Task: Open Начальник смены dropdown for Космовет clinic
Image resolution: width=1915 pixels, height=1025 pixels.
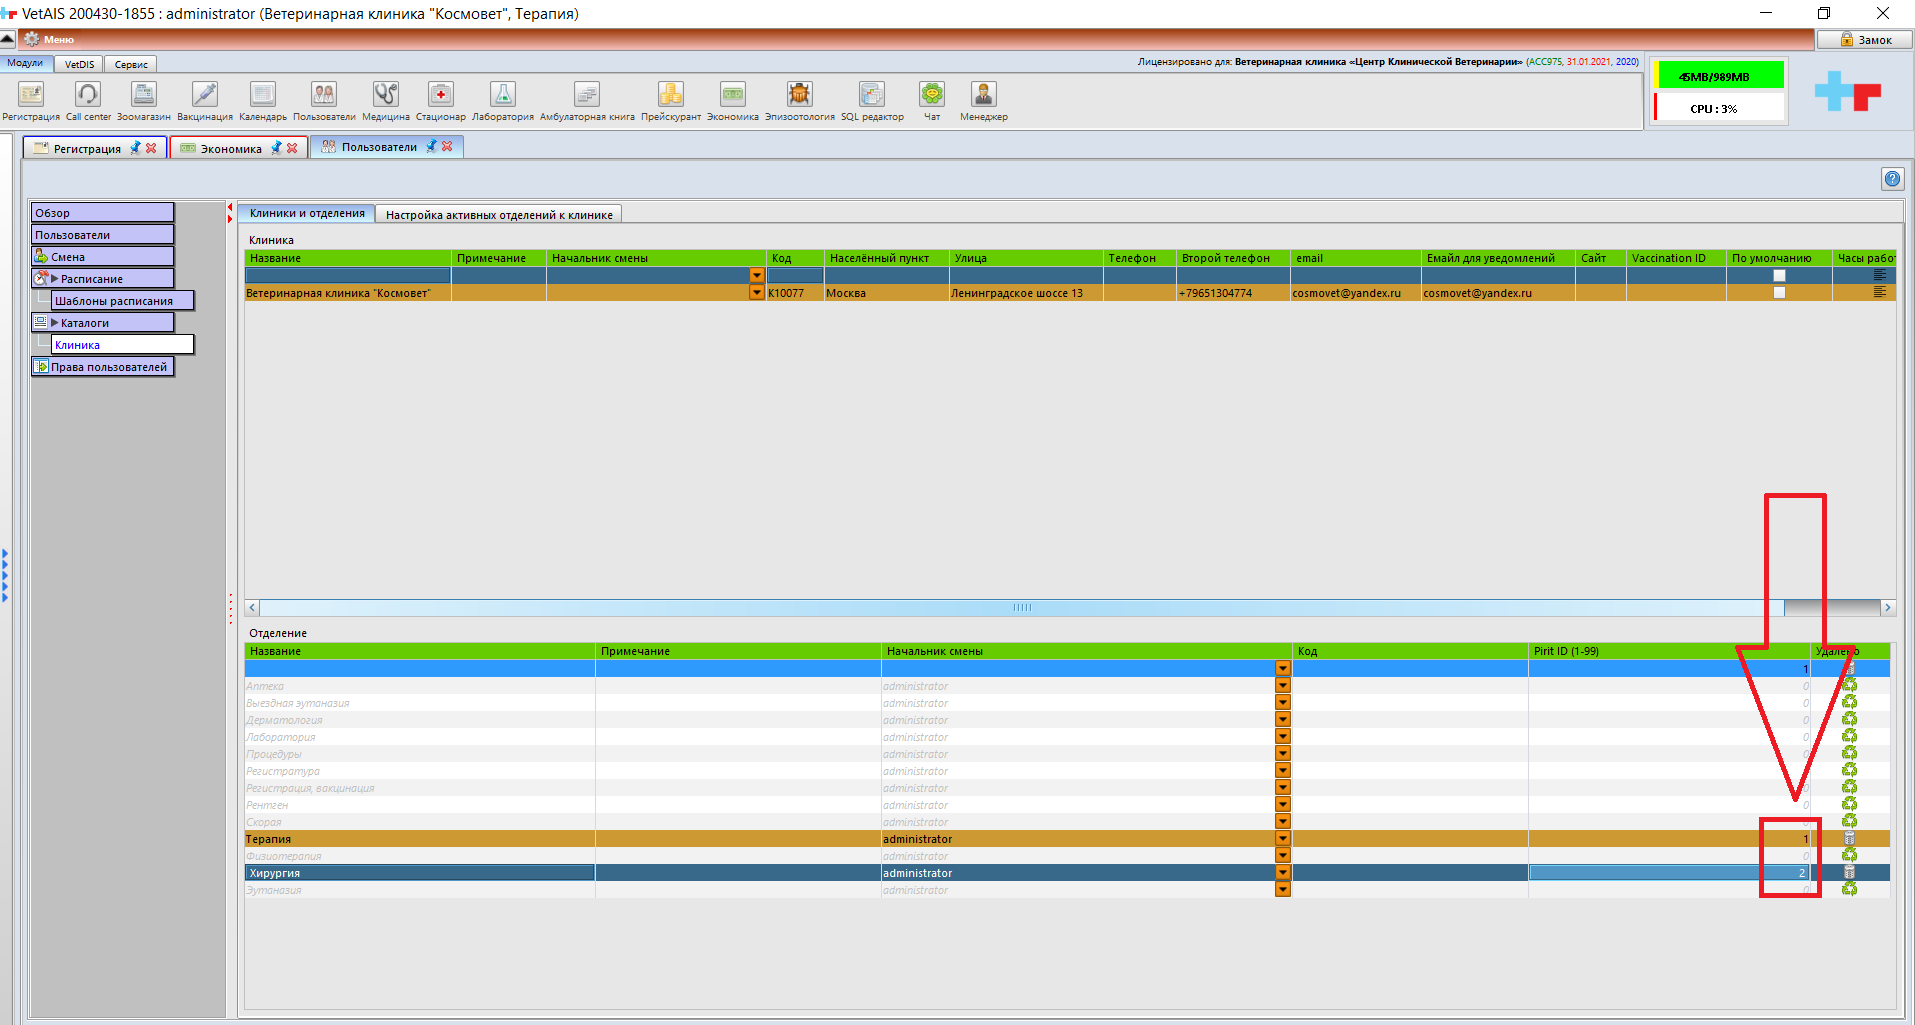Action: (x=757, y=293)
